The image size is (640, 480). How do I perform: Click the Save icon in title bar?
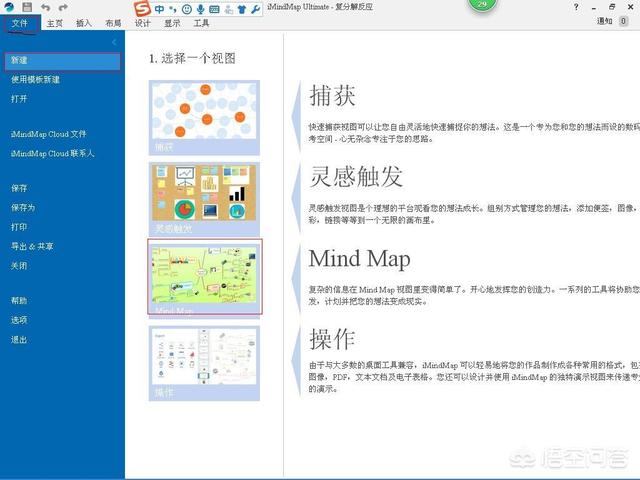point(27,7)
